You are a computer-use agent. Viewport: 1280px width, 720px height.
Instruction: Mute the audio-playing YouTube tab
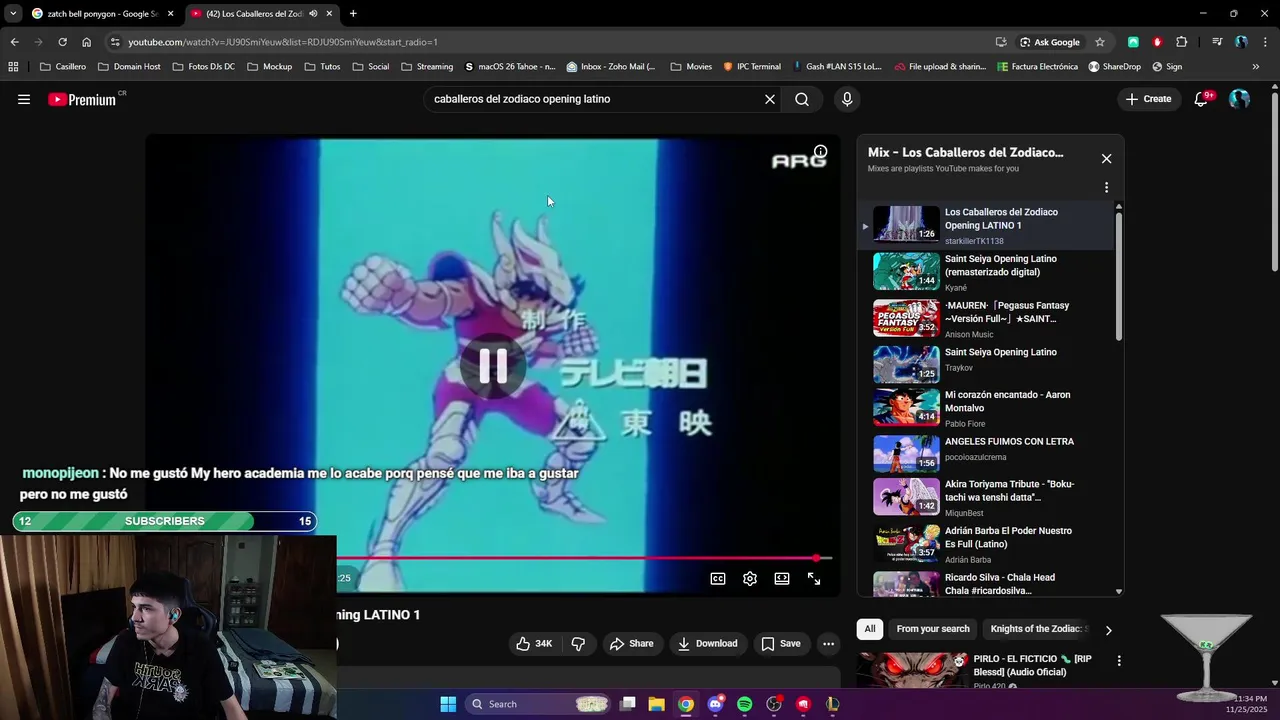point(313,14)
